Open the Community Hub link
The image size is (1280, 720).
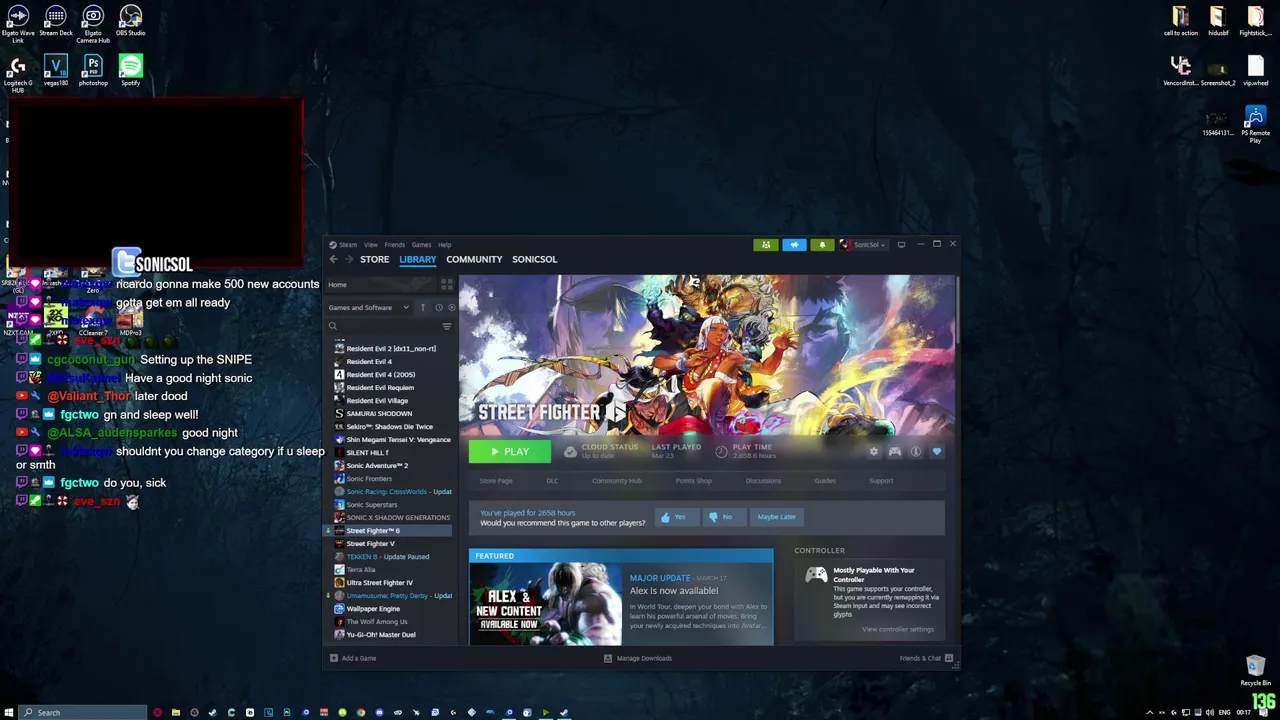pos(617,481)
